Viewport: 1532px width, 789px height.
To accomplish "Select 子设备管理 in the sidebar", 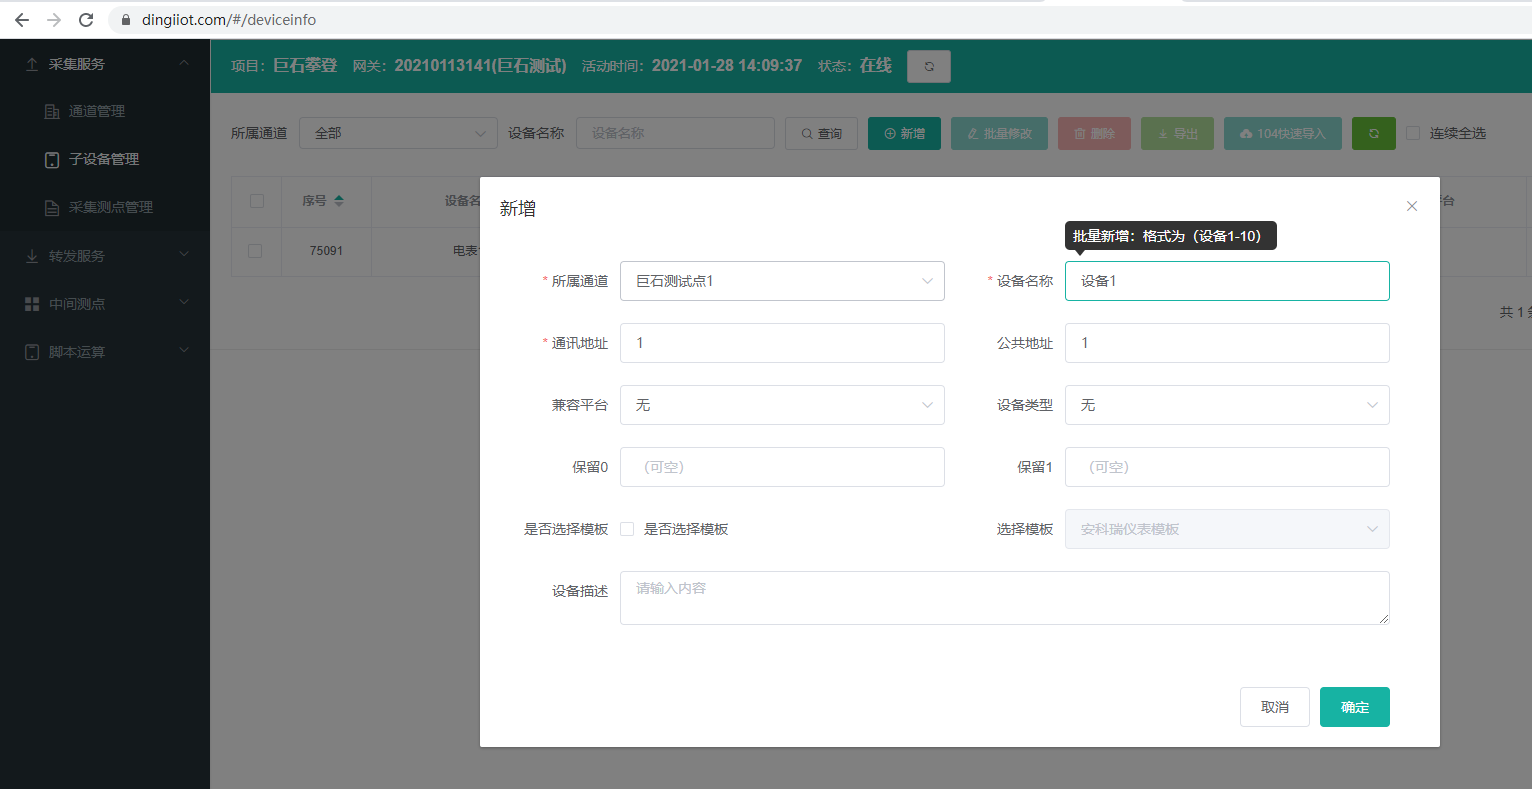I will pyautogui.click(x=103, y=159).
